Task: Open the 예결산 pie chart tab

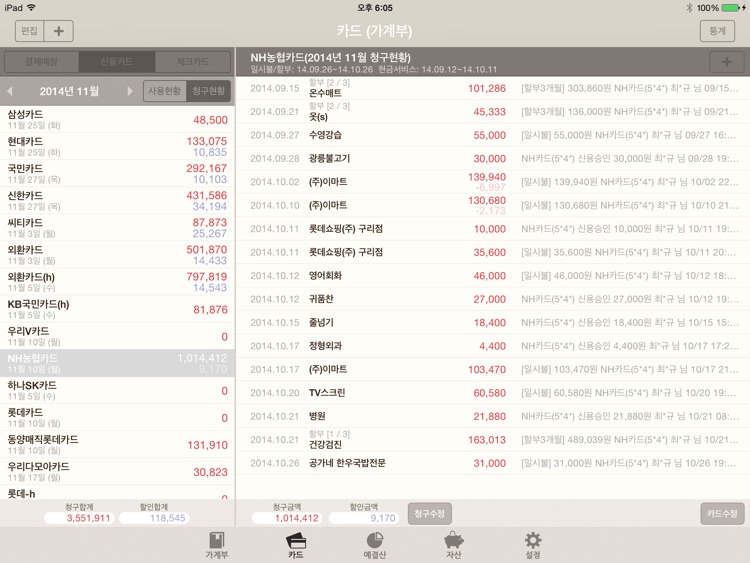Action: click(x=375, y=545)
